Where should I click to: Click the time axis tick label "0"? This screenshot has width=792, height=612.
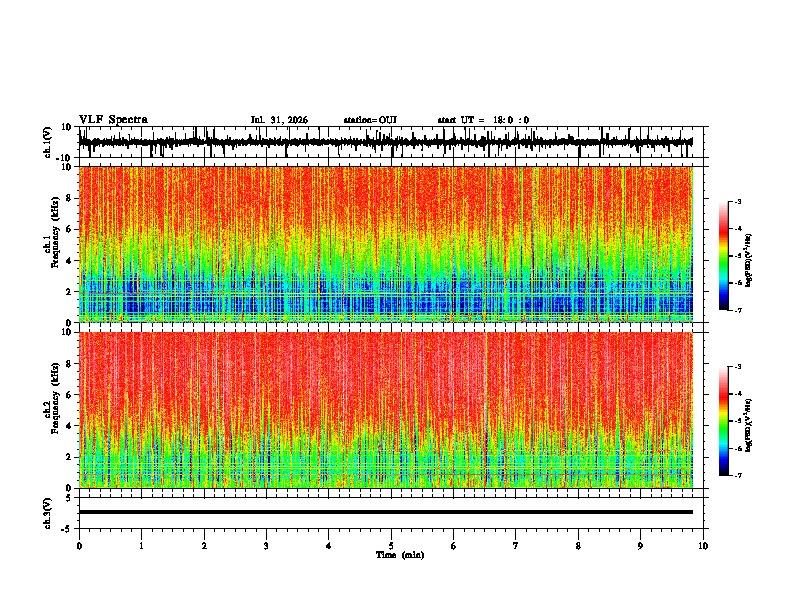(79, 546)
